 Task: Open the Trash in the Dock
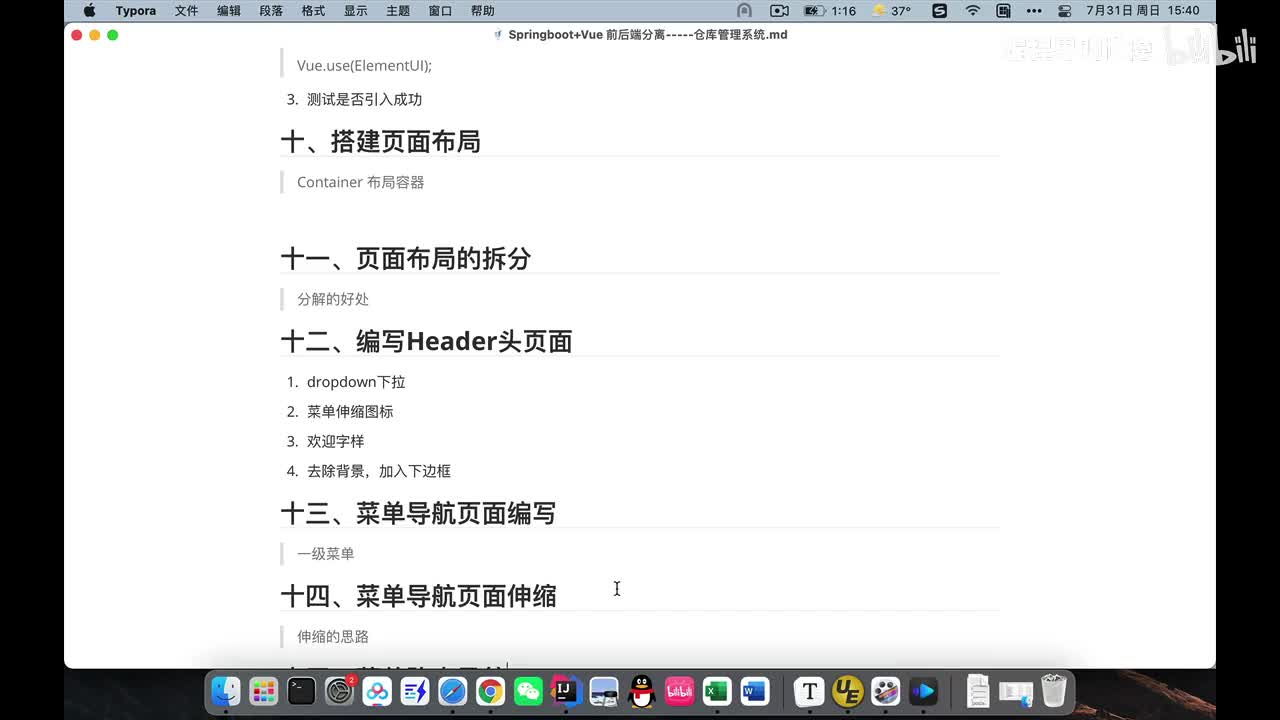pyautogui.click(x=1054, y=691)
